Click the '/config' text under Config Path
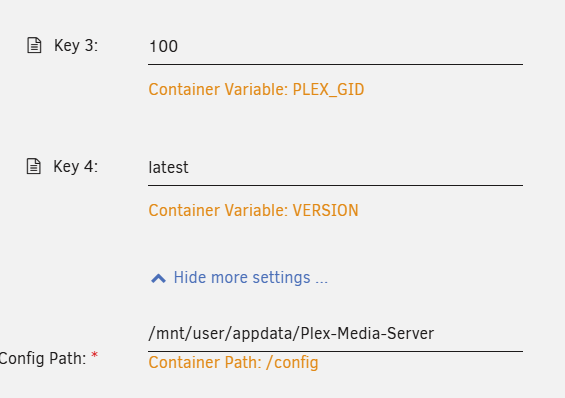Image resolution: width=565 pixels, height=398 pixels. pos(292,363)
